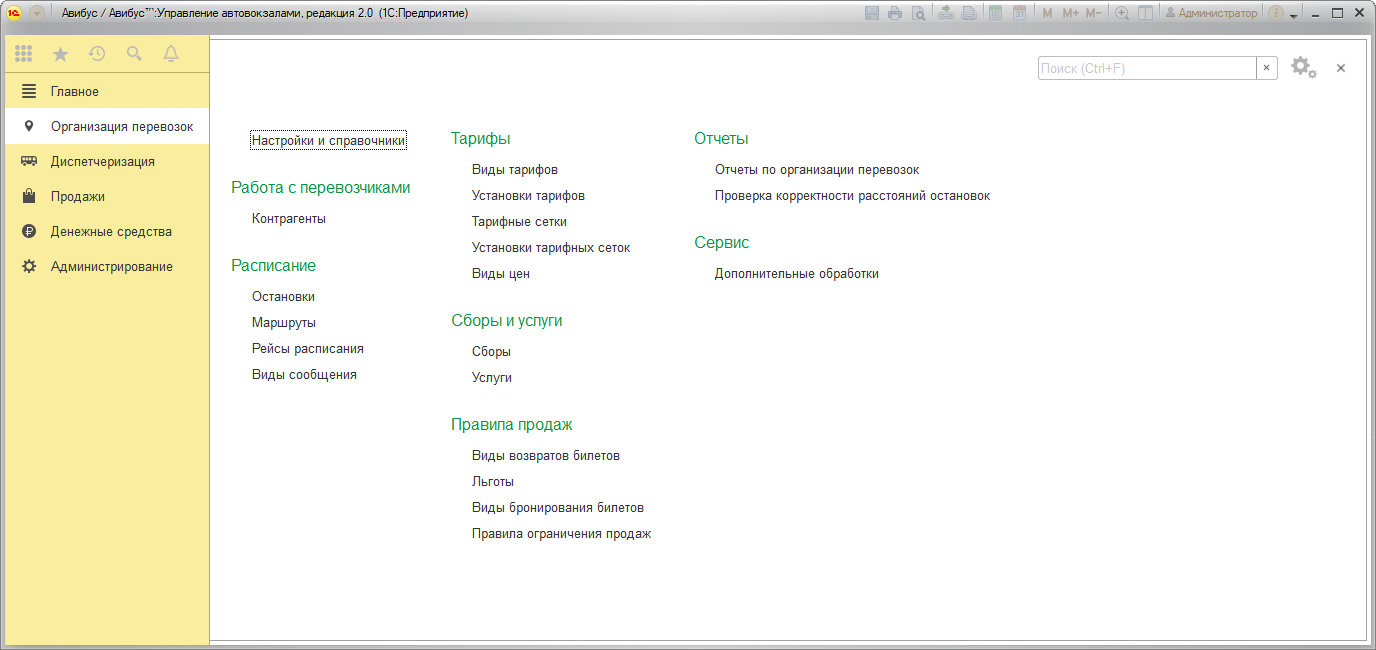Open notifications bell icon
1376x650 pixels.
(x=171, y=54)
